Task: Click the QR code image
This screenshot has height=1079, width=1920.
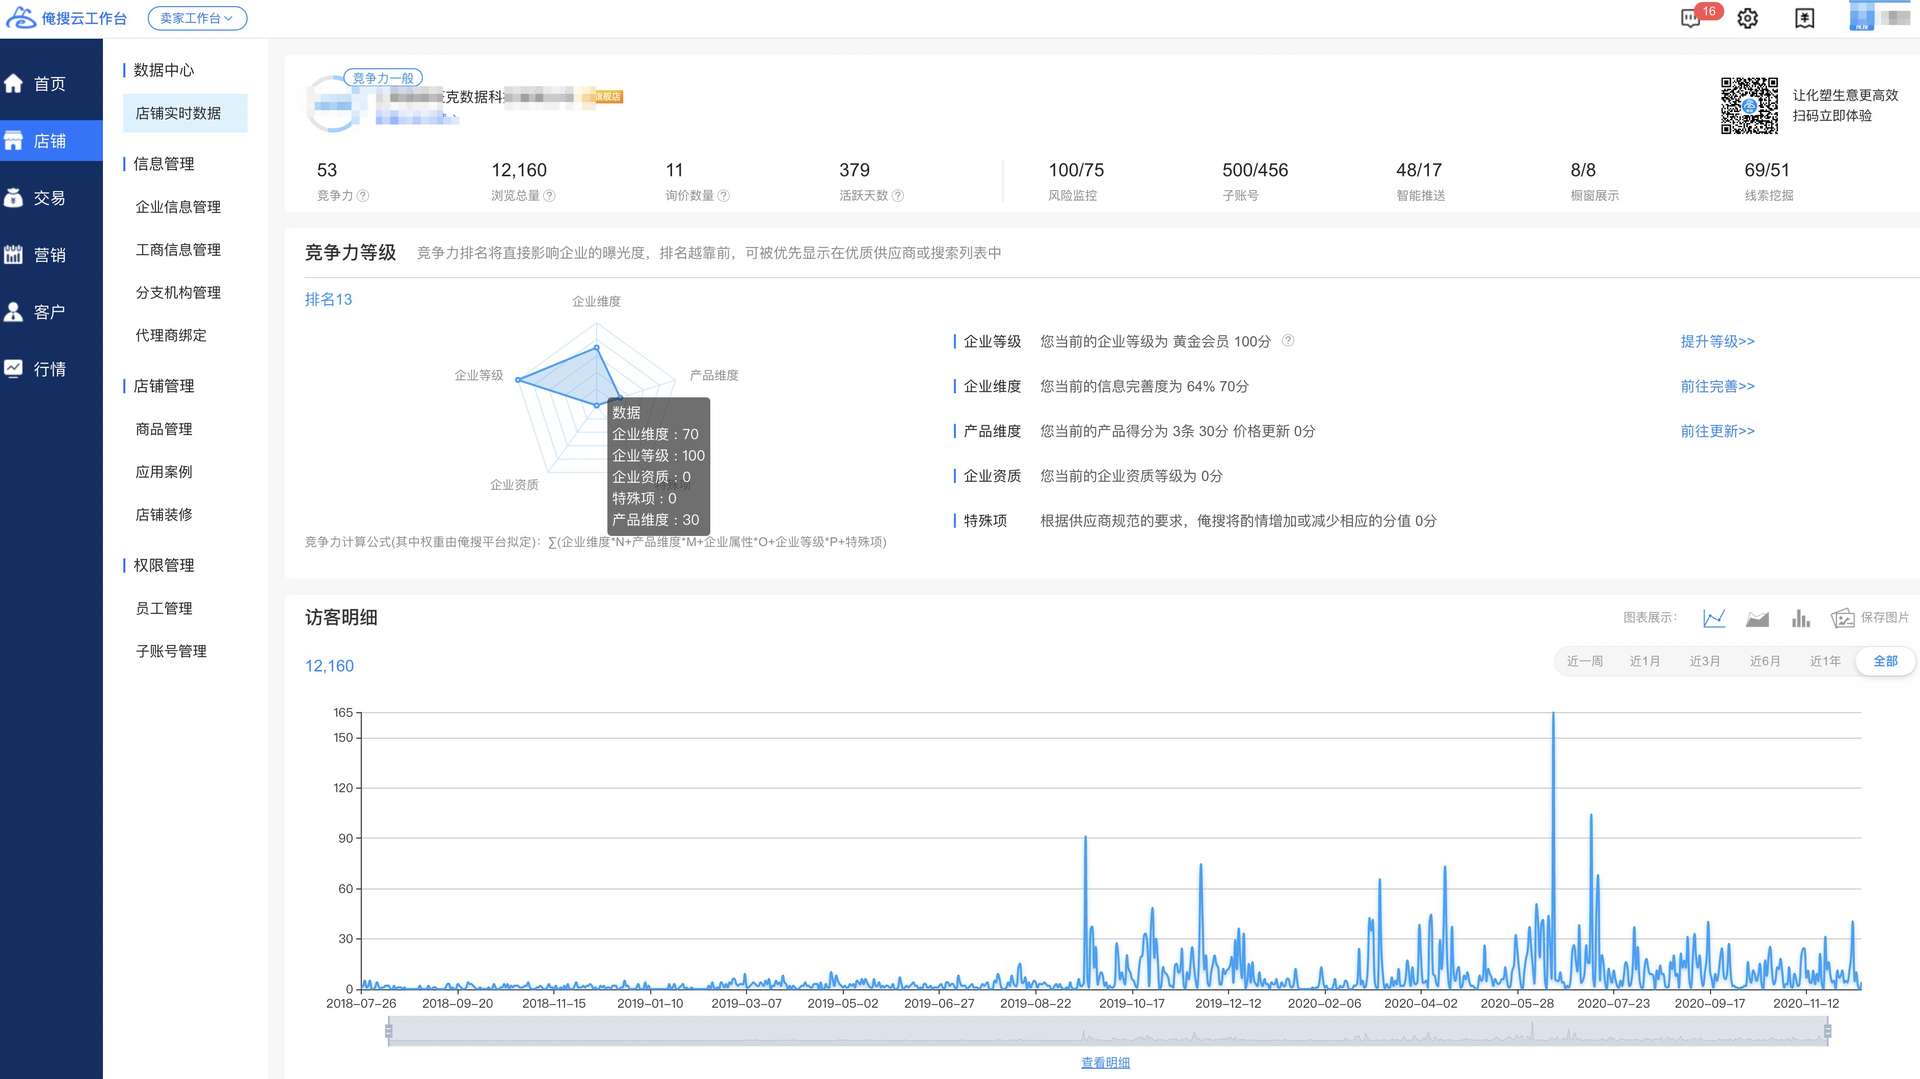Action: [1749, 105]
